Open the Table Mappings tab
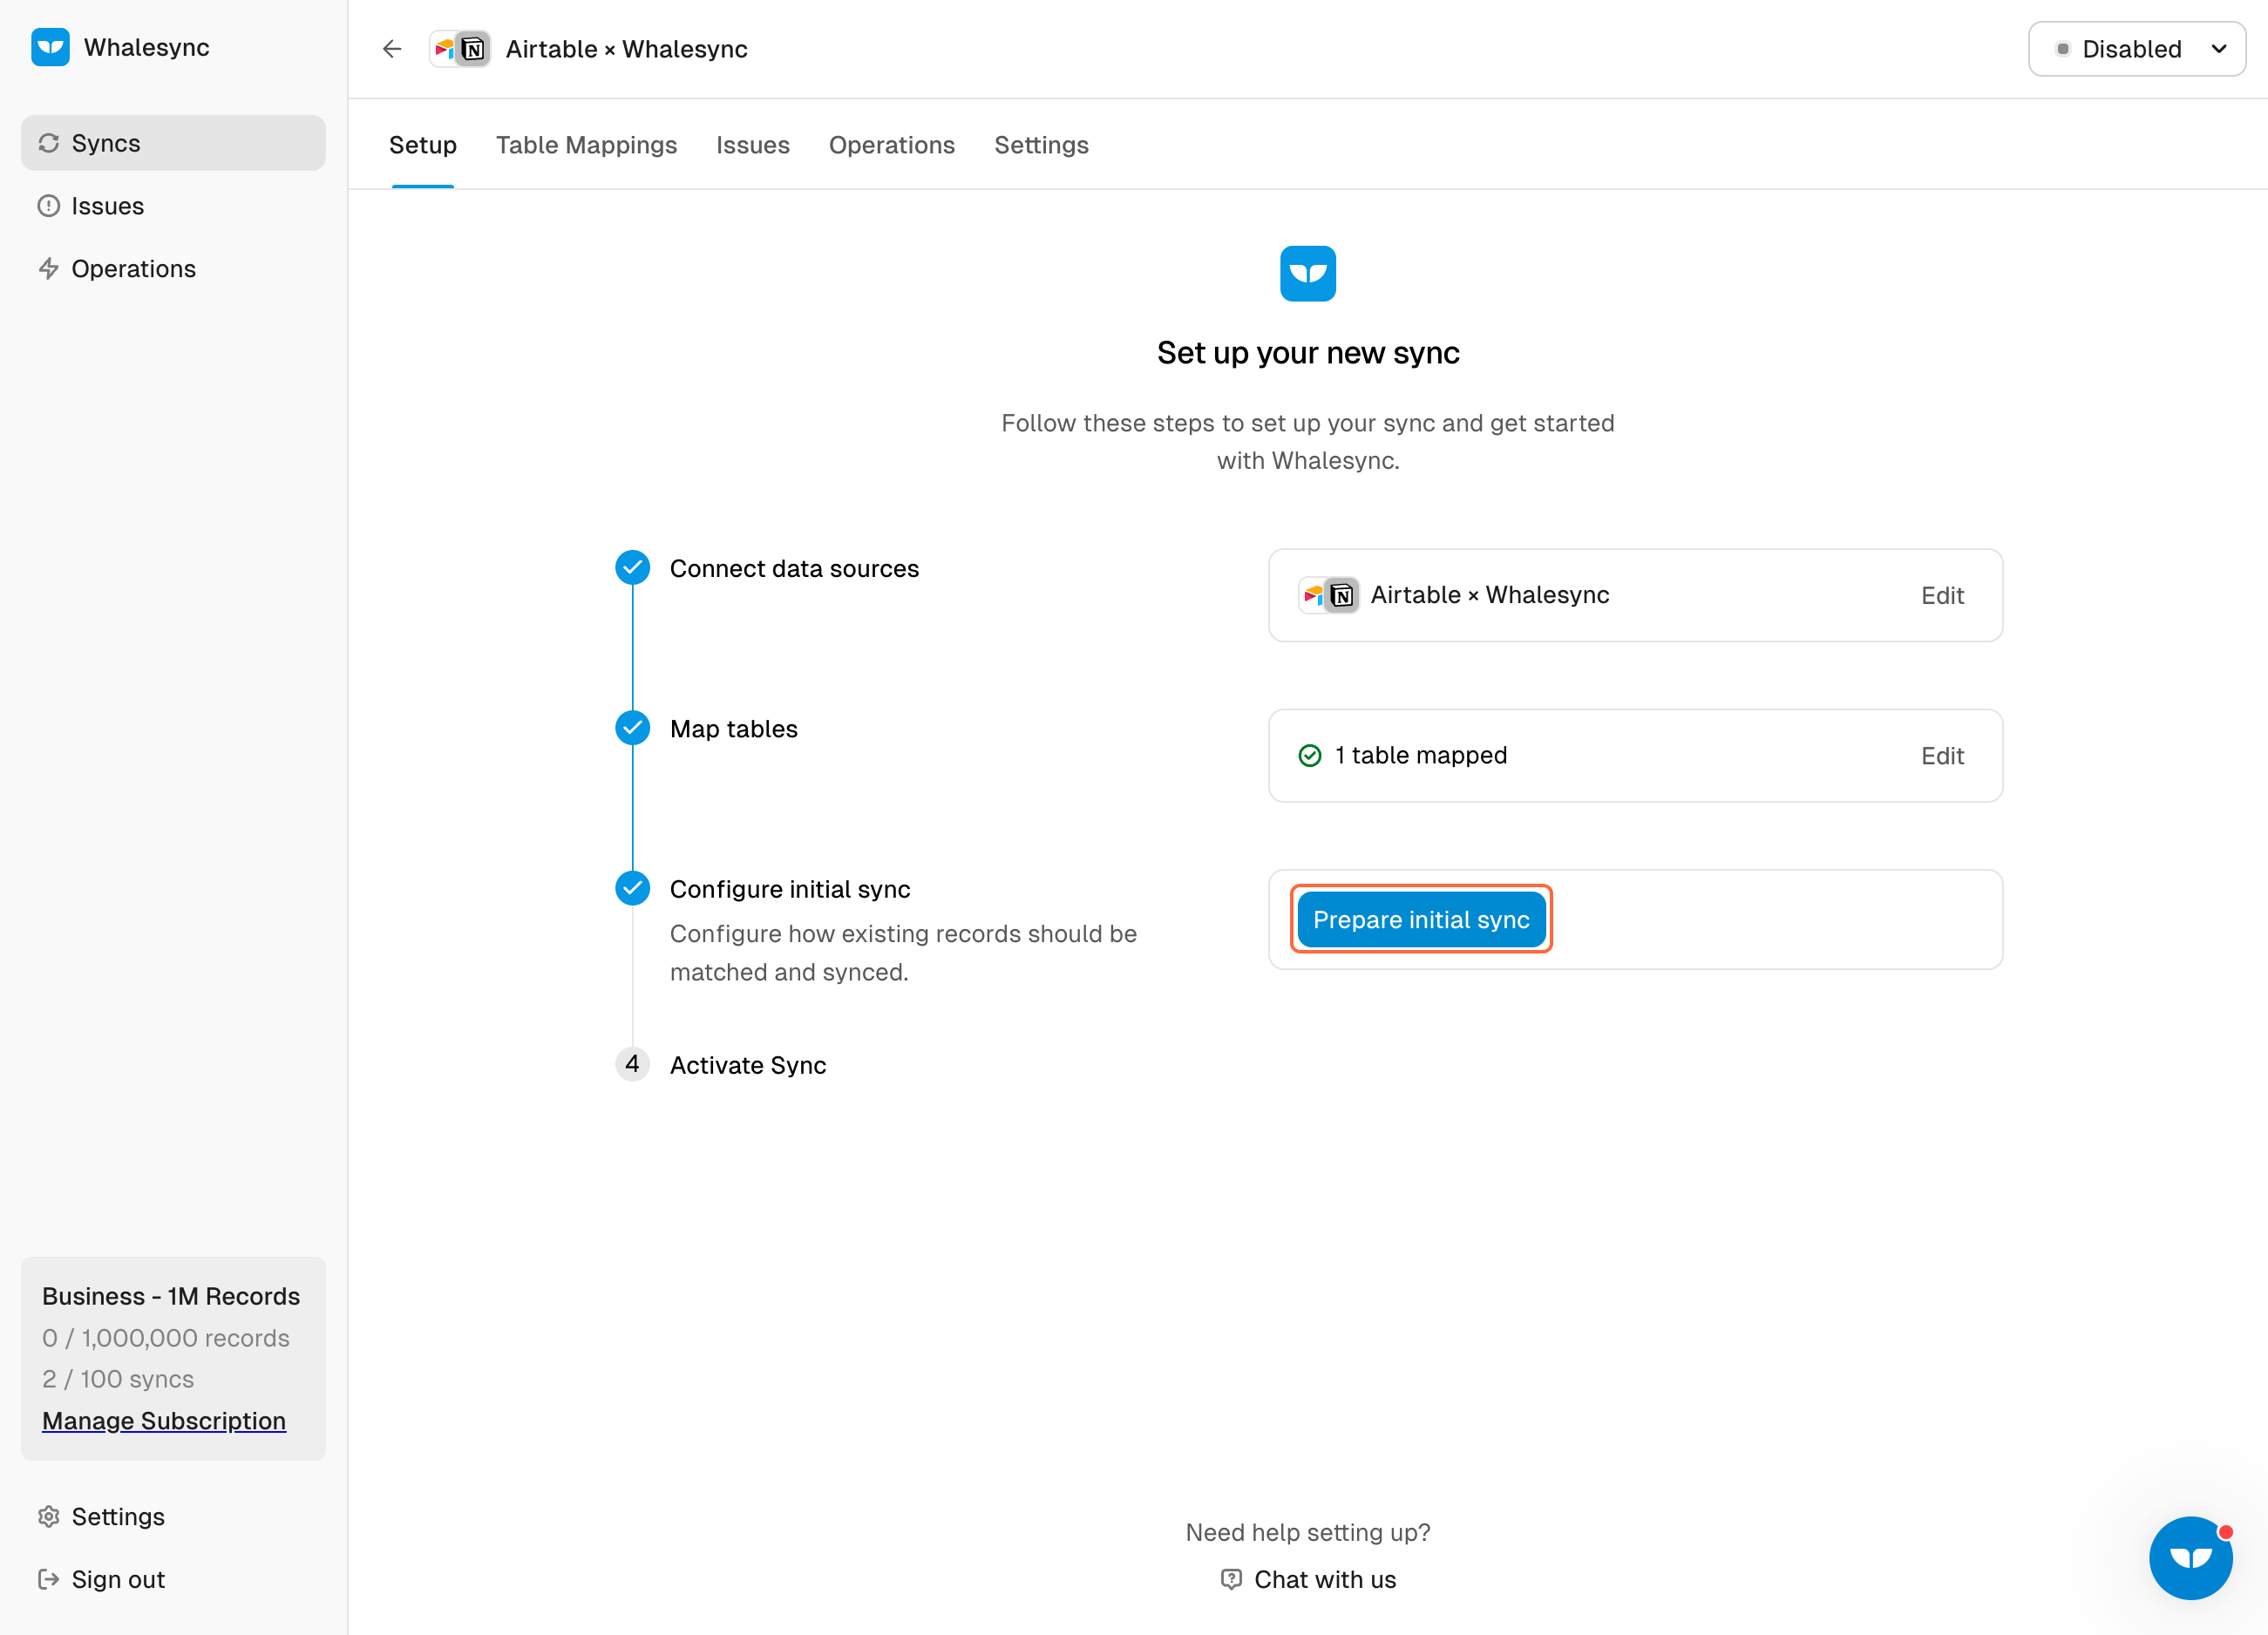This screenshot has width=2268, height=1635. tap(587, 145)
